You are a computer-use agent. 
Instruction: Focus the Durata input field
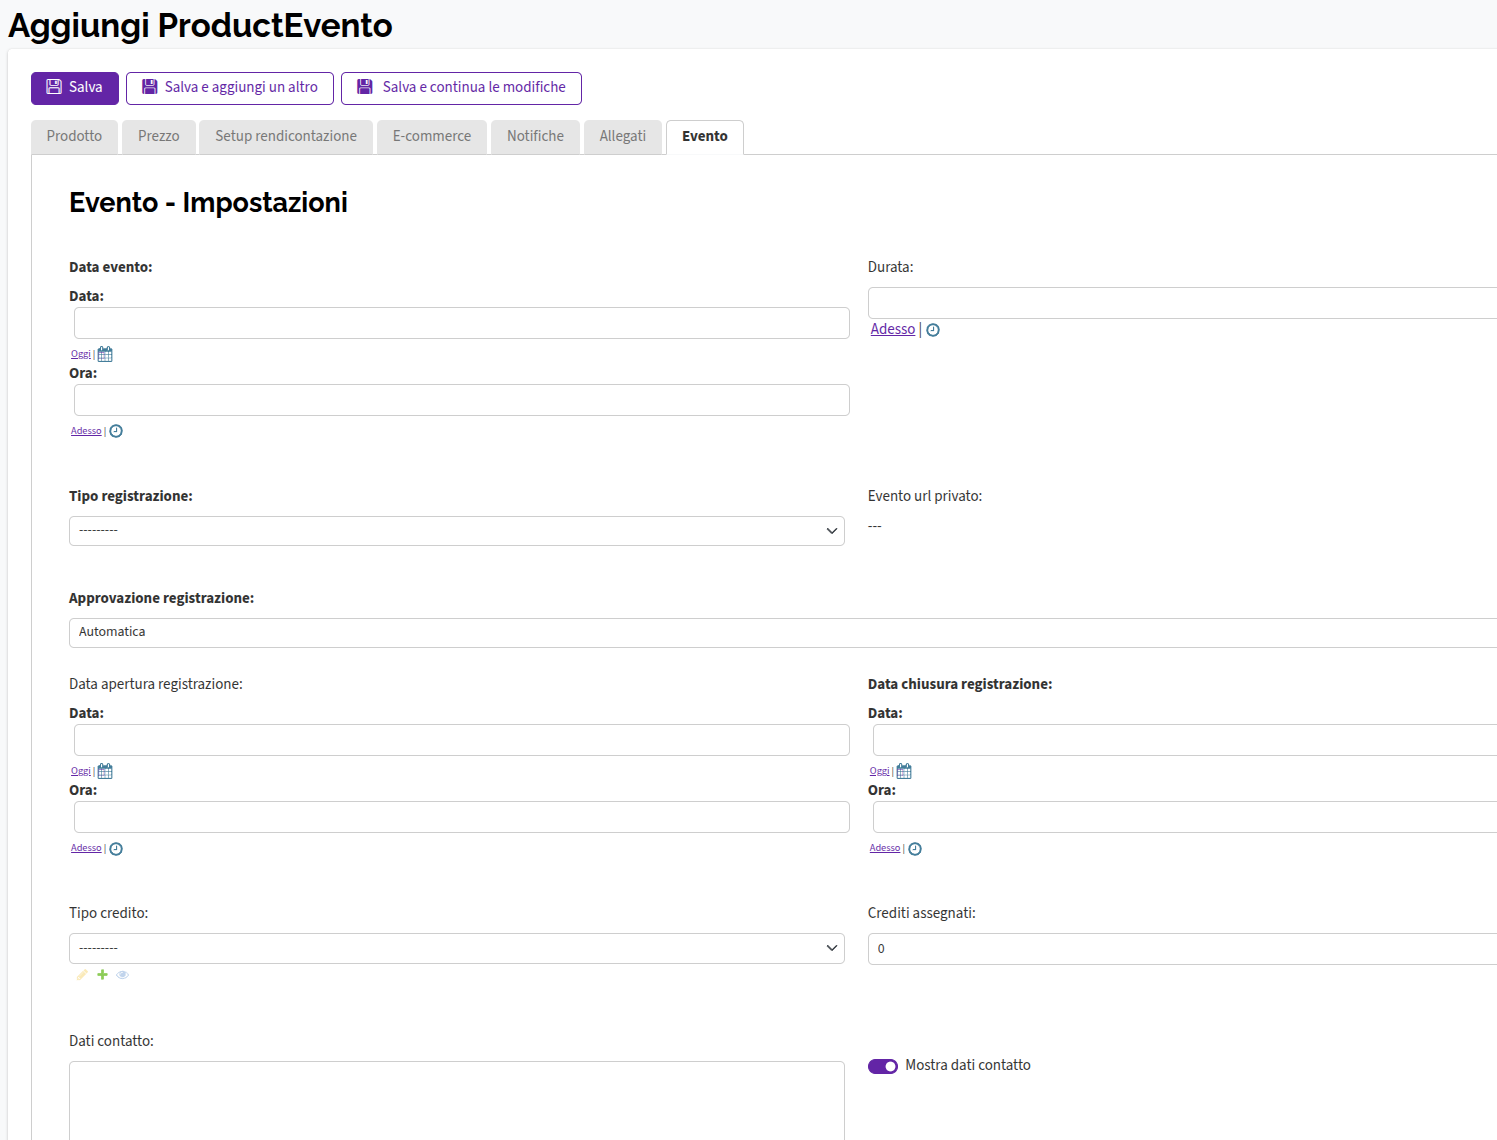click(x=1182, y=303)
